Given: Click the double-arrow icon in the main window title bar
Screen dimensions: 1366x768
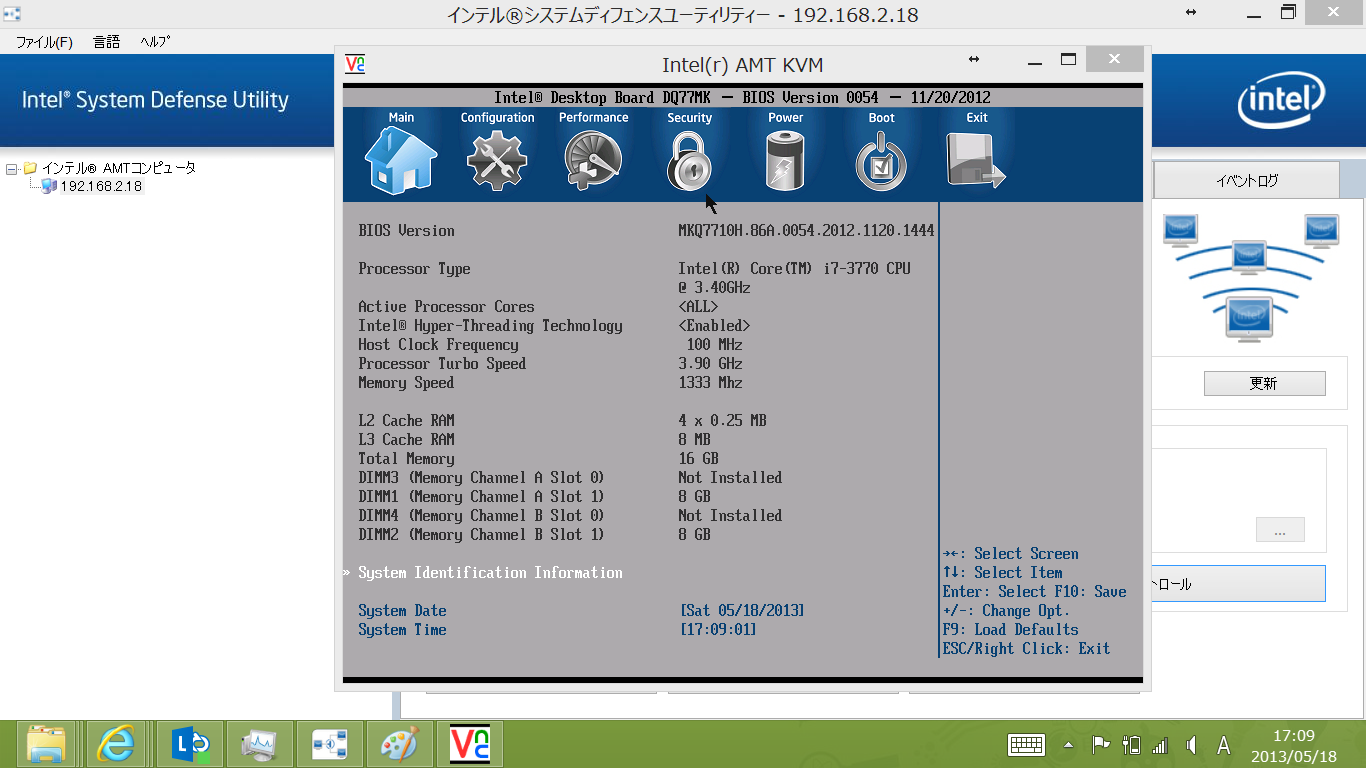Looking at the screenshot, I should click(x=1191, y=13).
